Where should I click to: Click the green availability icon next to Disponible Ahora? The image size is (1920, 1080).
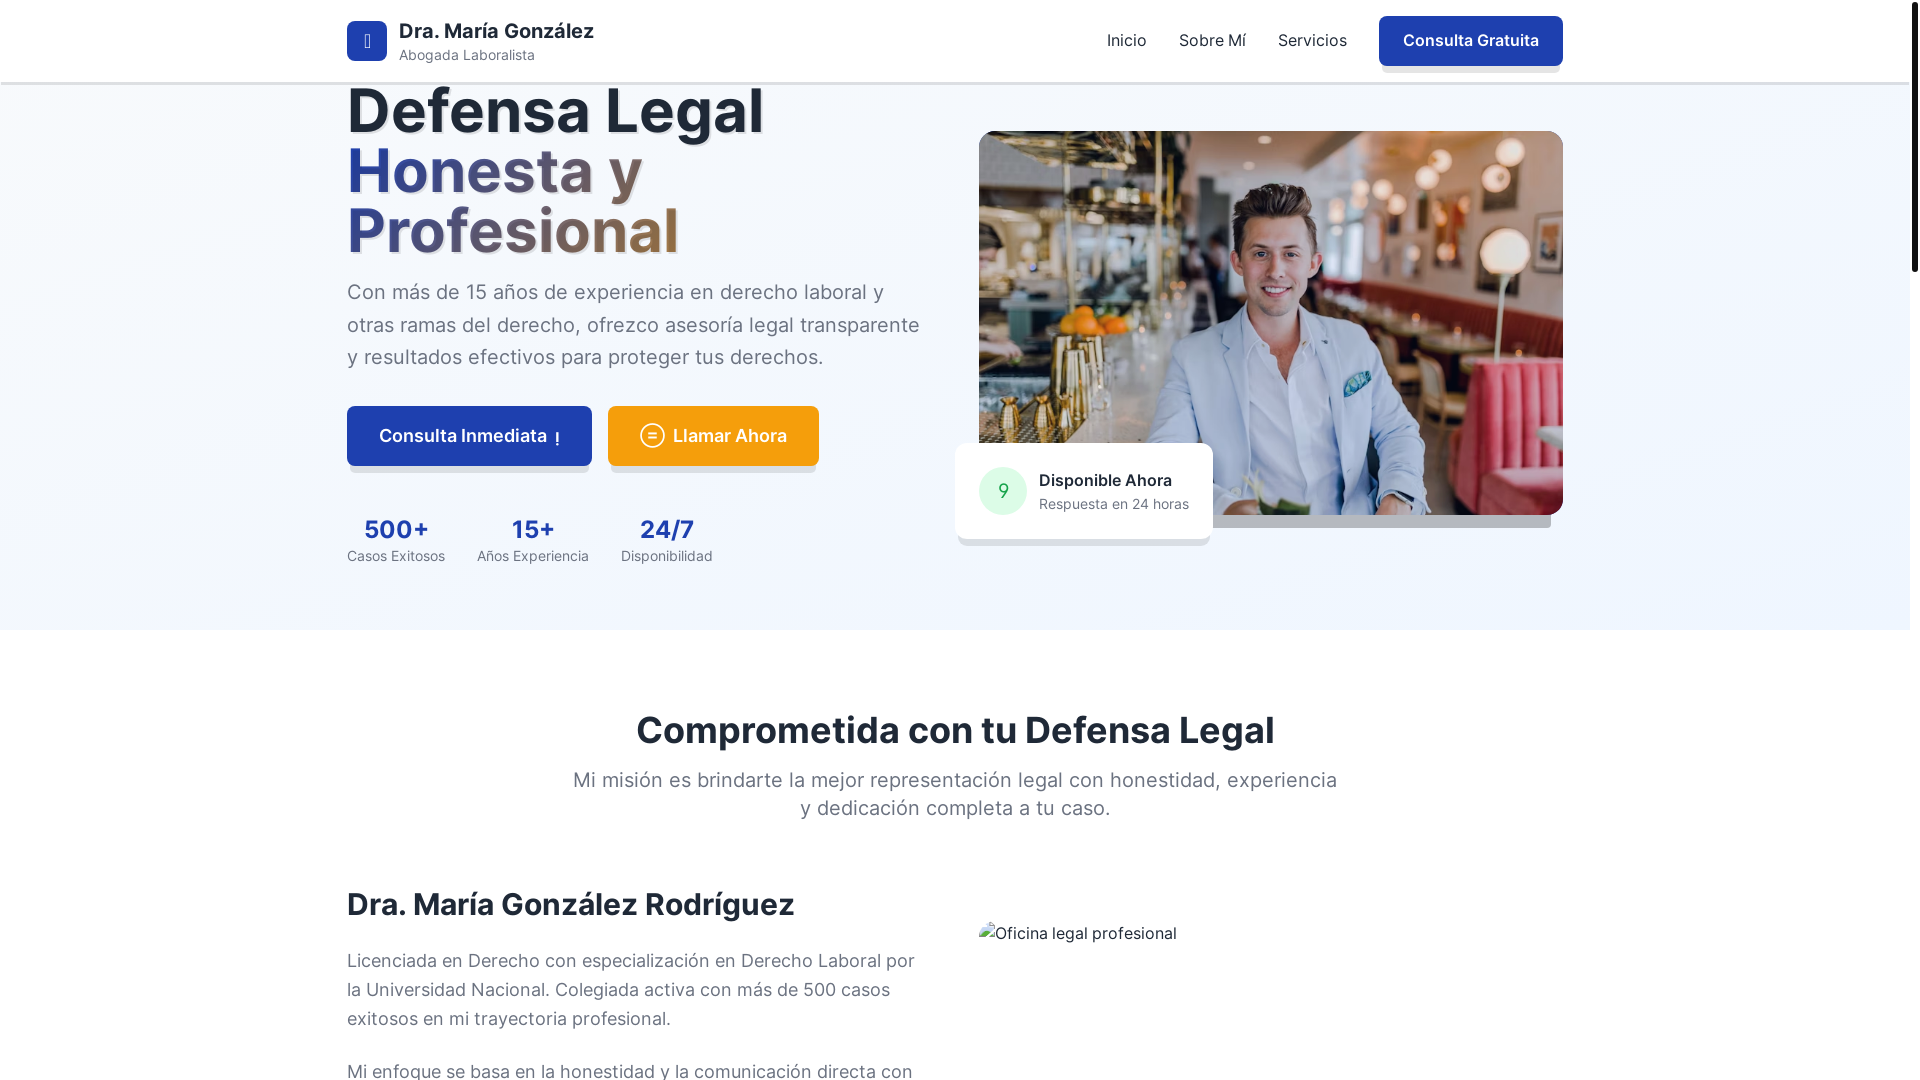coord(1003,491)
